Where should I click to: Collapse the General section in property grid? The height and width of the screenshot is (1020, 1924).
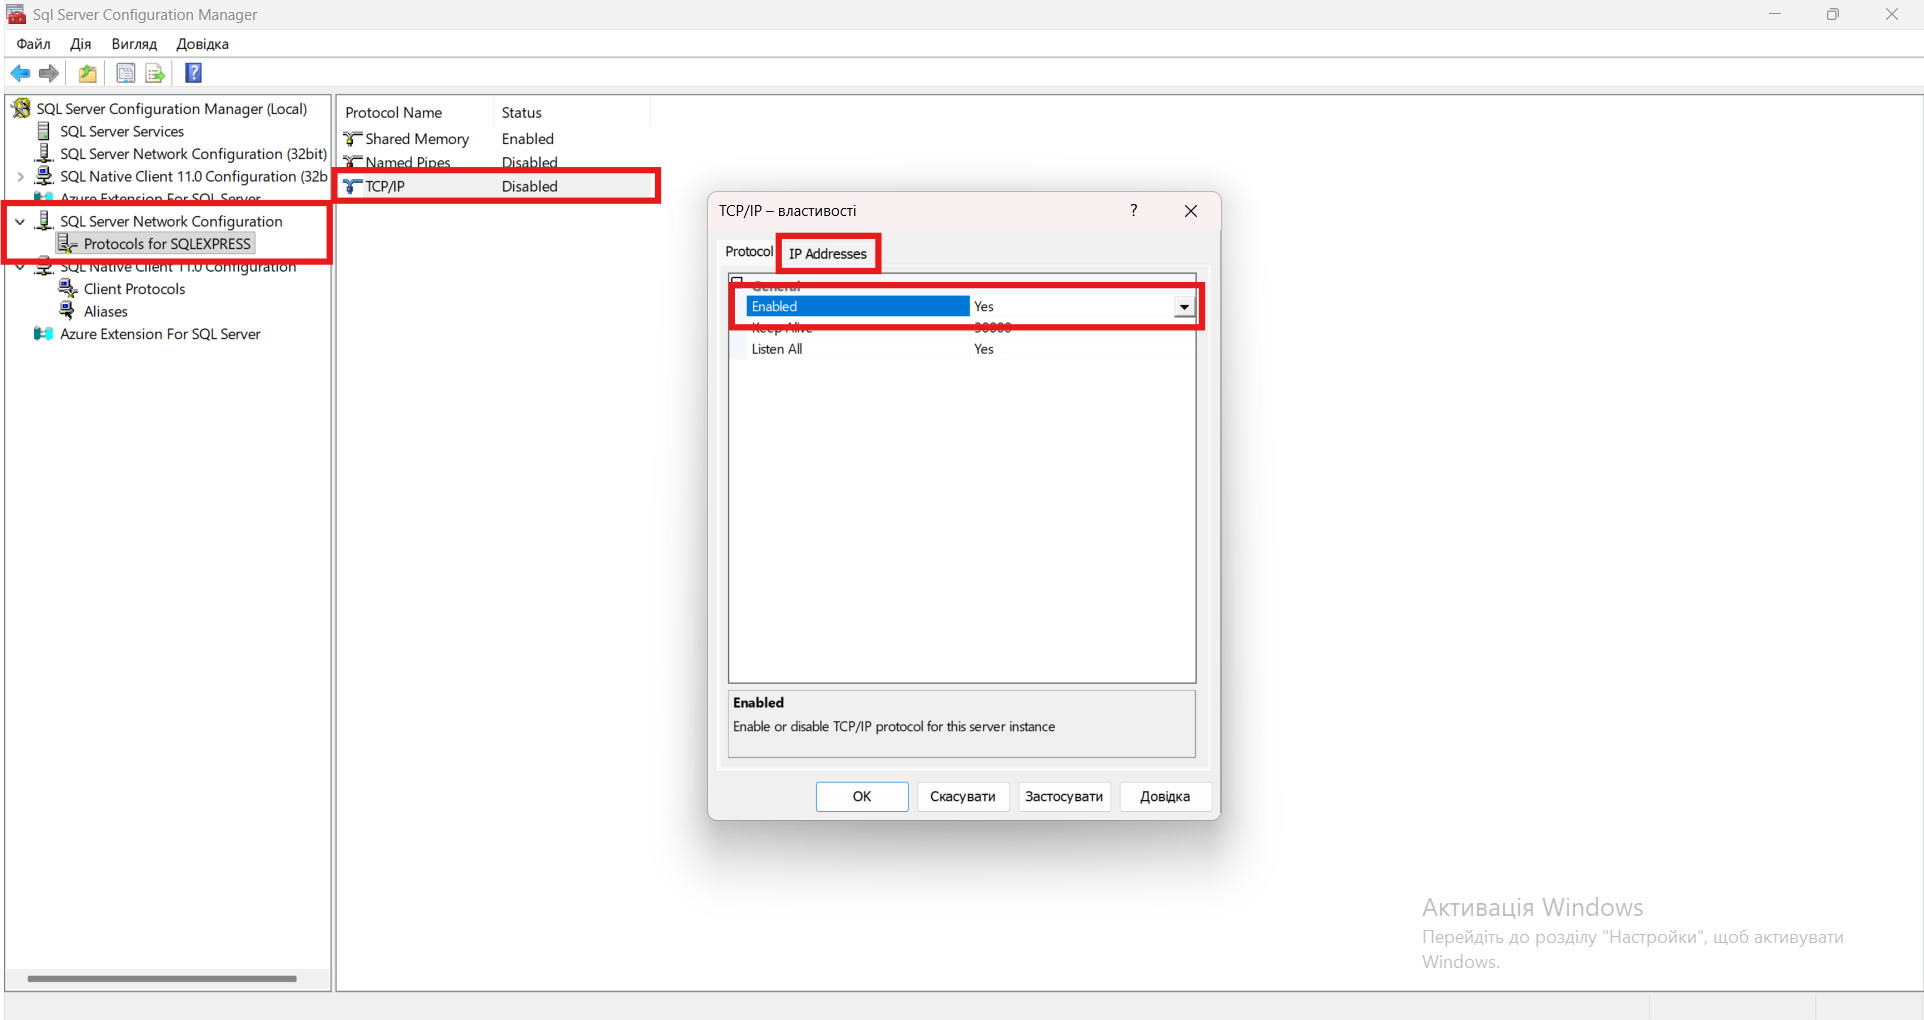tap(737, 282)
